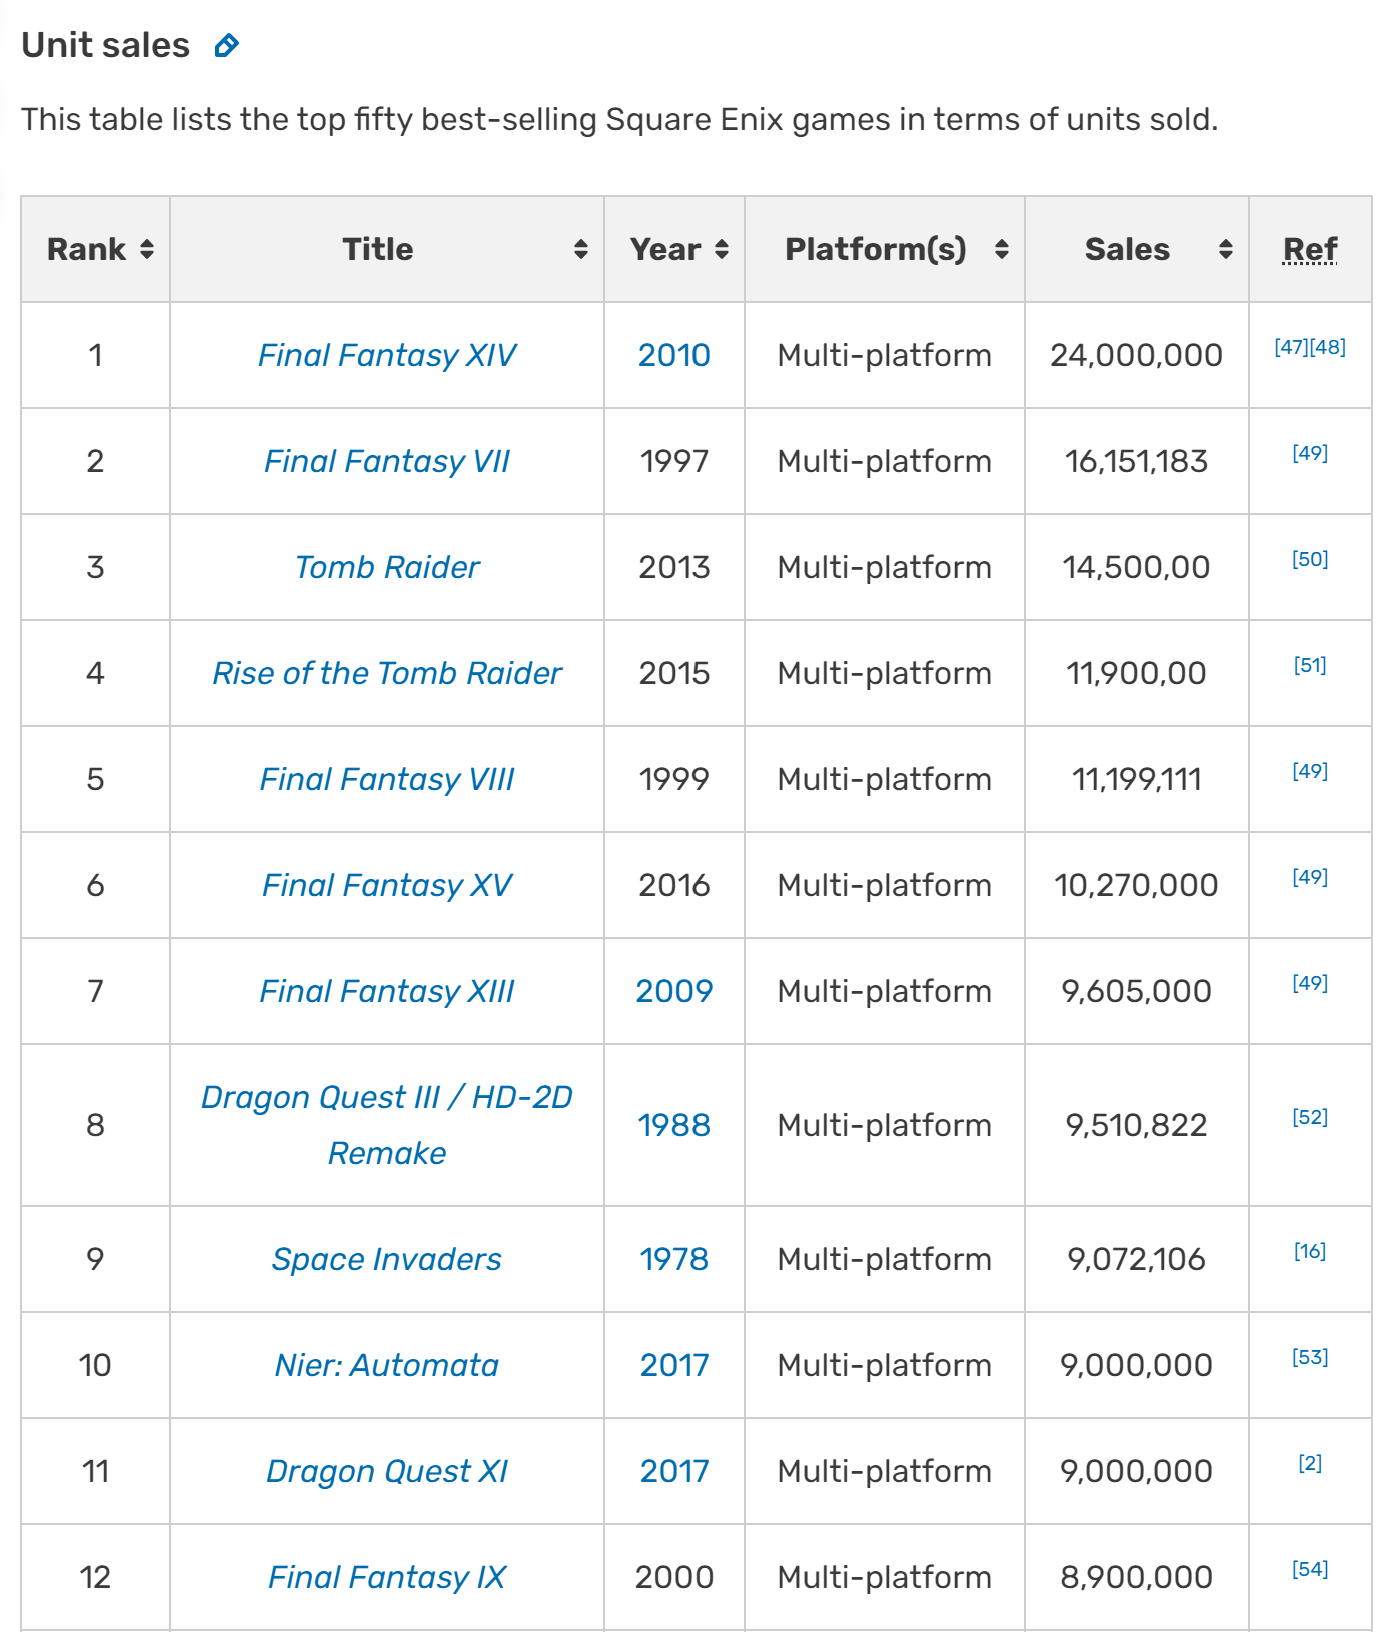Select the sales value 9,072,106
The image size is (1386, 1632).
[x=1136, y=1259]
